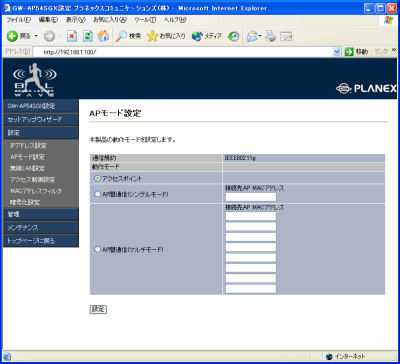Image resolution: width=400 pixels, height=364 pixels.
Task: Open the 編集(E) menu
Action: [48, 20]
